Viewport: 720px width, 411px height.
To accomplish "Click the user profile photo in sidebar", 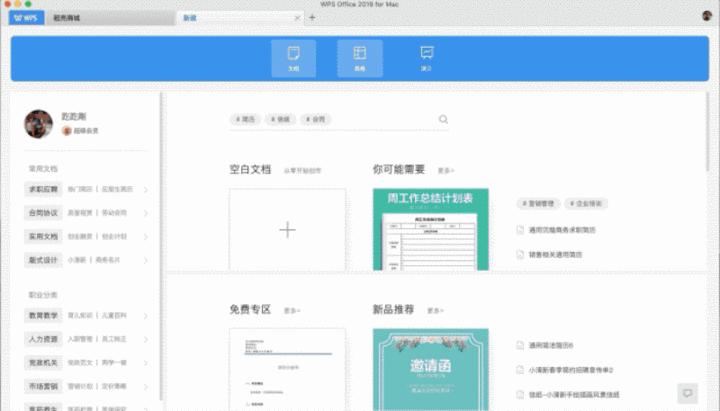I will [39, 124].
